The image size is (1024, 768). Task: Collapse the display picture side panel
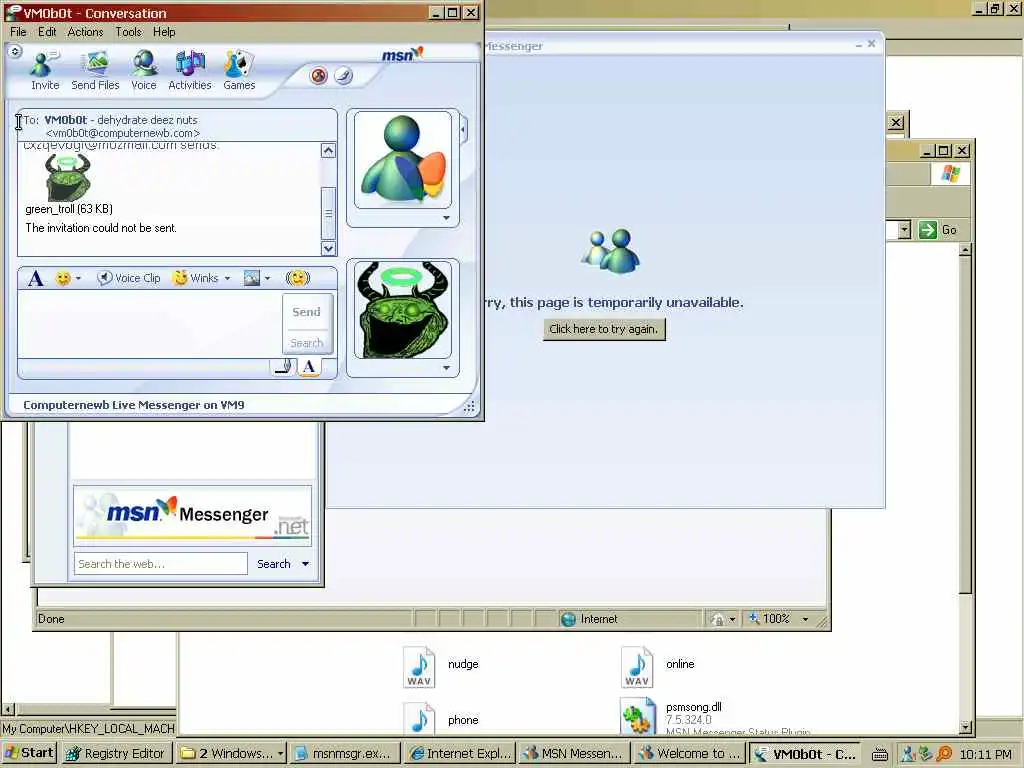463,129
